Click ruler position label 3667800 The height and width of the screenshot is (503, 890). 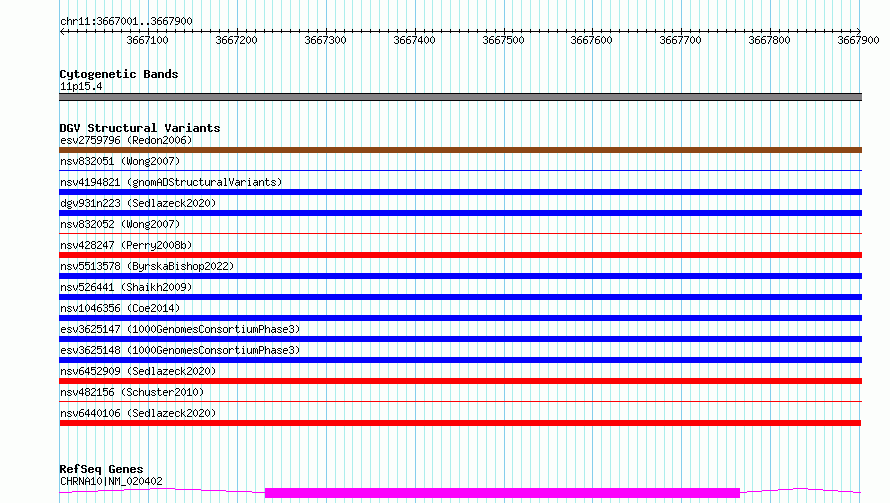[769, 40]
